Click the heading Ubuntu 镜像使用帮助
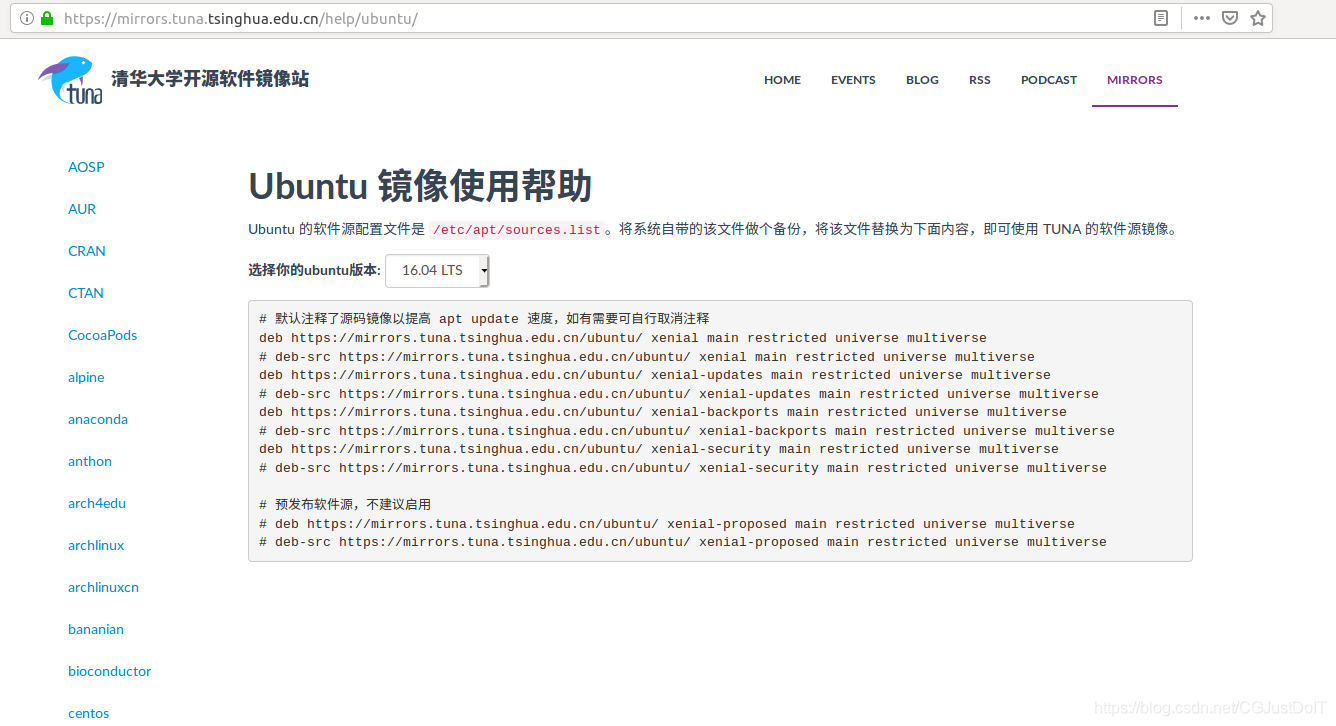Screen dimensions: 1336x726 click(420, 187)
